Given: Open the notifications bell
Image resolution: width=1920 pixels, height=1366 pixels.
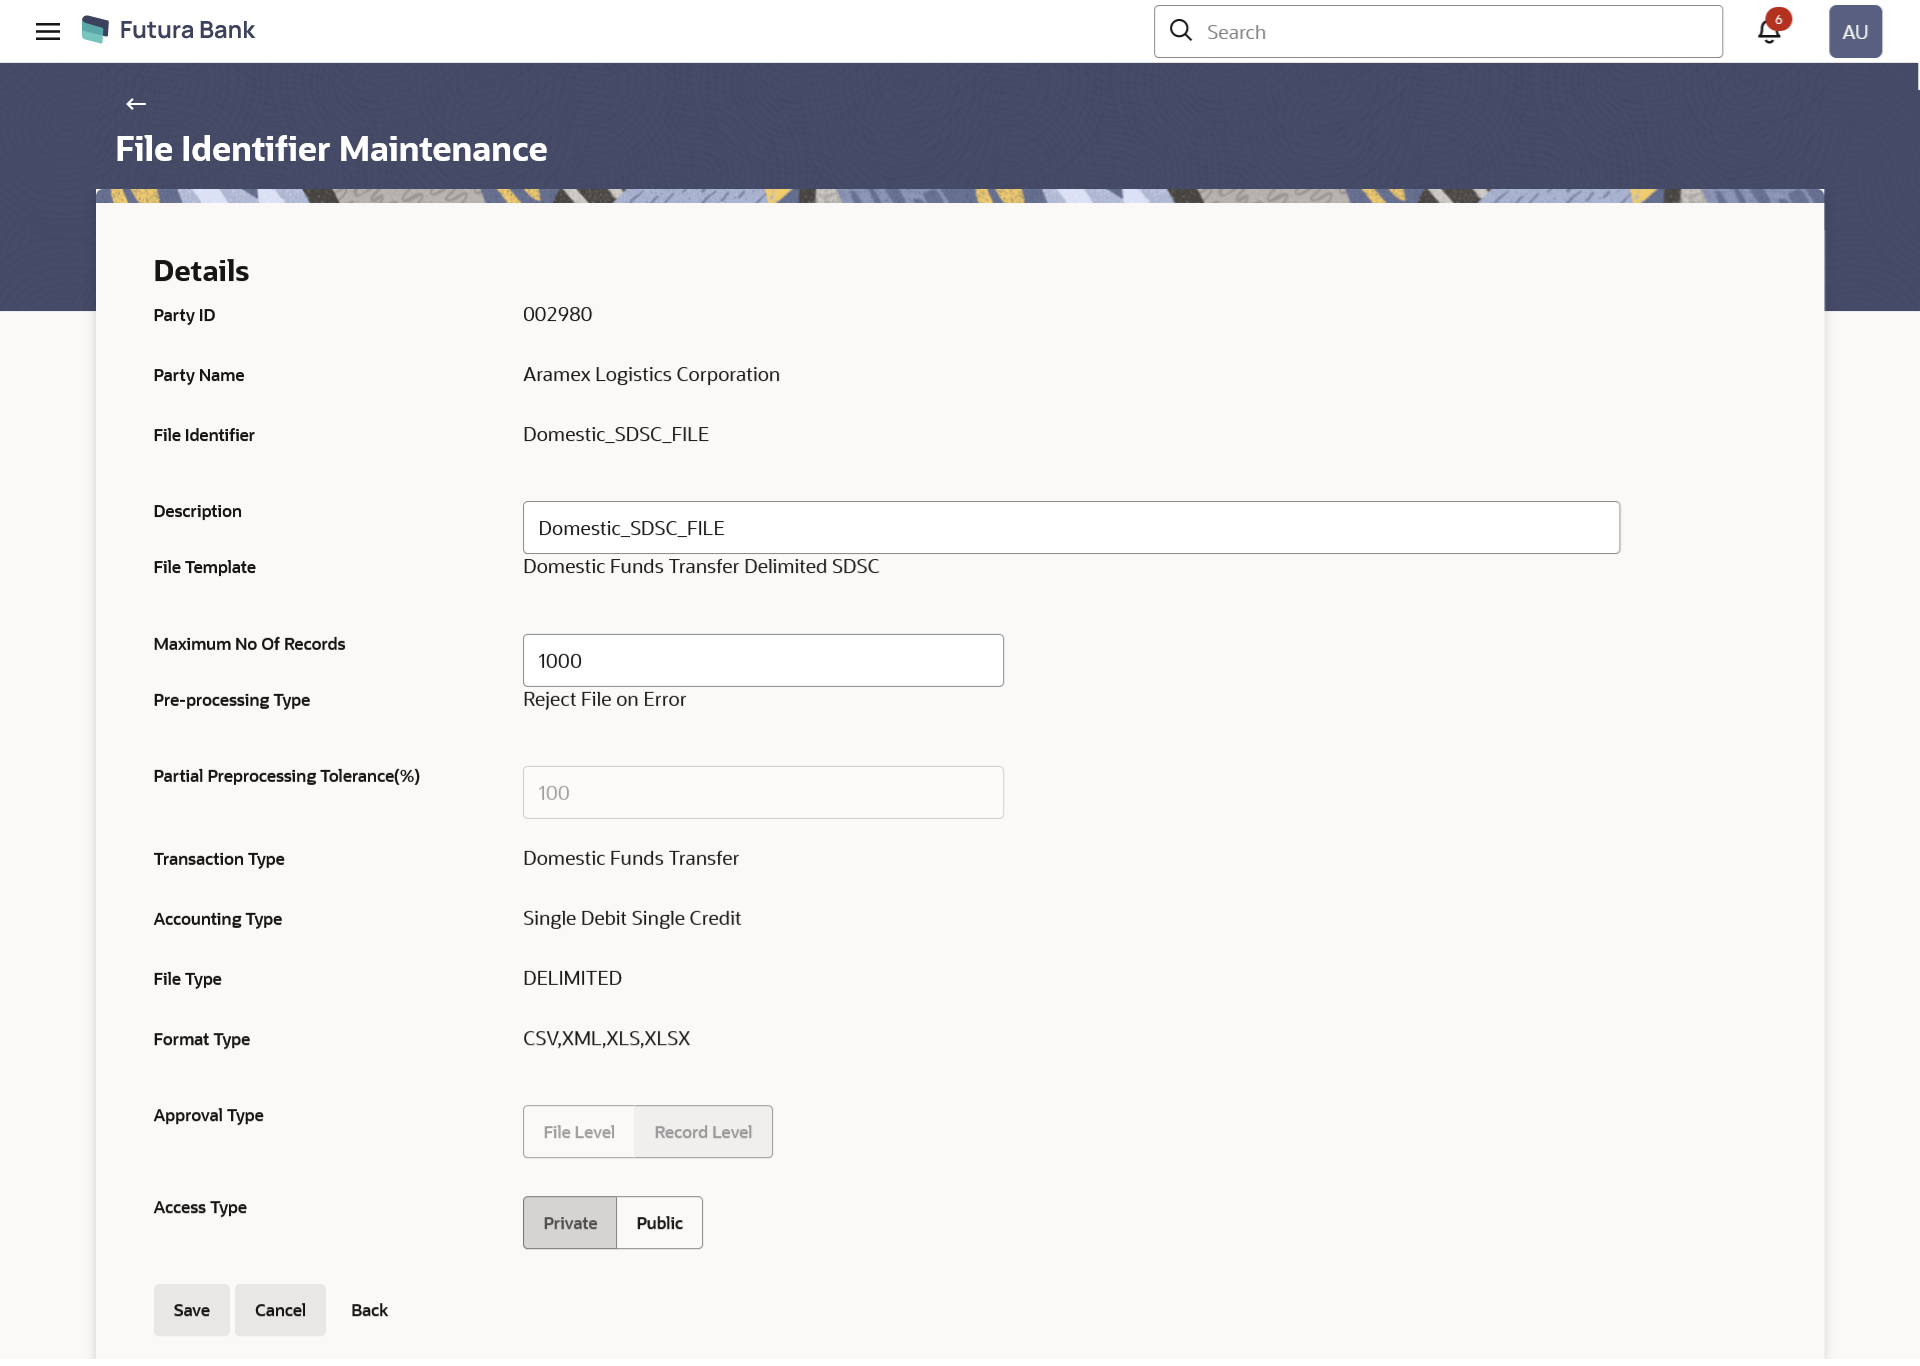Looking at the screenshot, I should 1768,33.
